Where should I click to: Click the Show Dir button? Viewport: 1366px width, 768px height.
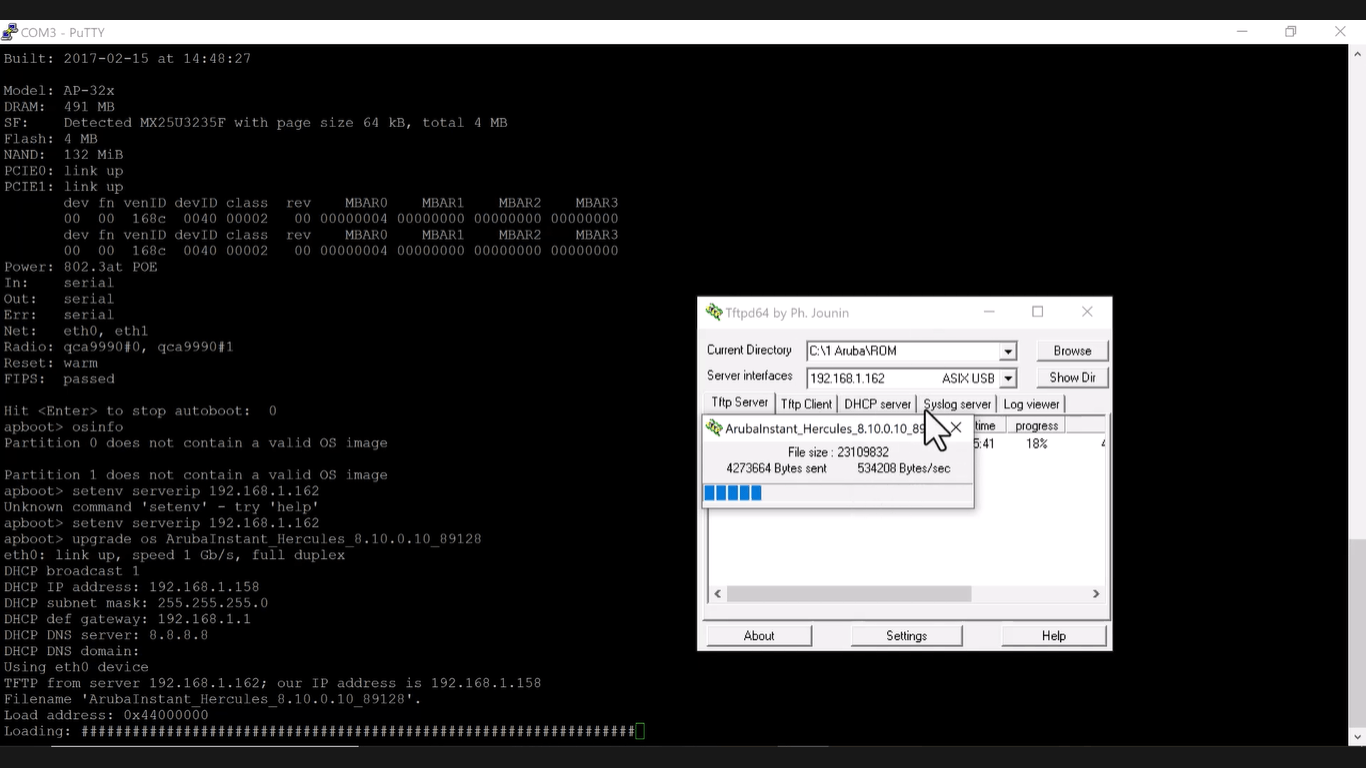point(1072,378)
